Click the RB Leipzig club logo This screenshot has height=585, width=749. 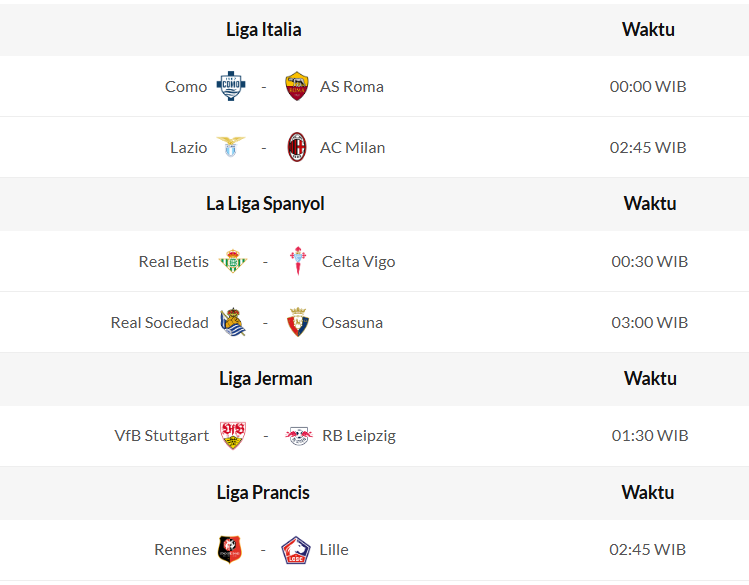(298, 435)
